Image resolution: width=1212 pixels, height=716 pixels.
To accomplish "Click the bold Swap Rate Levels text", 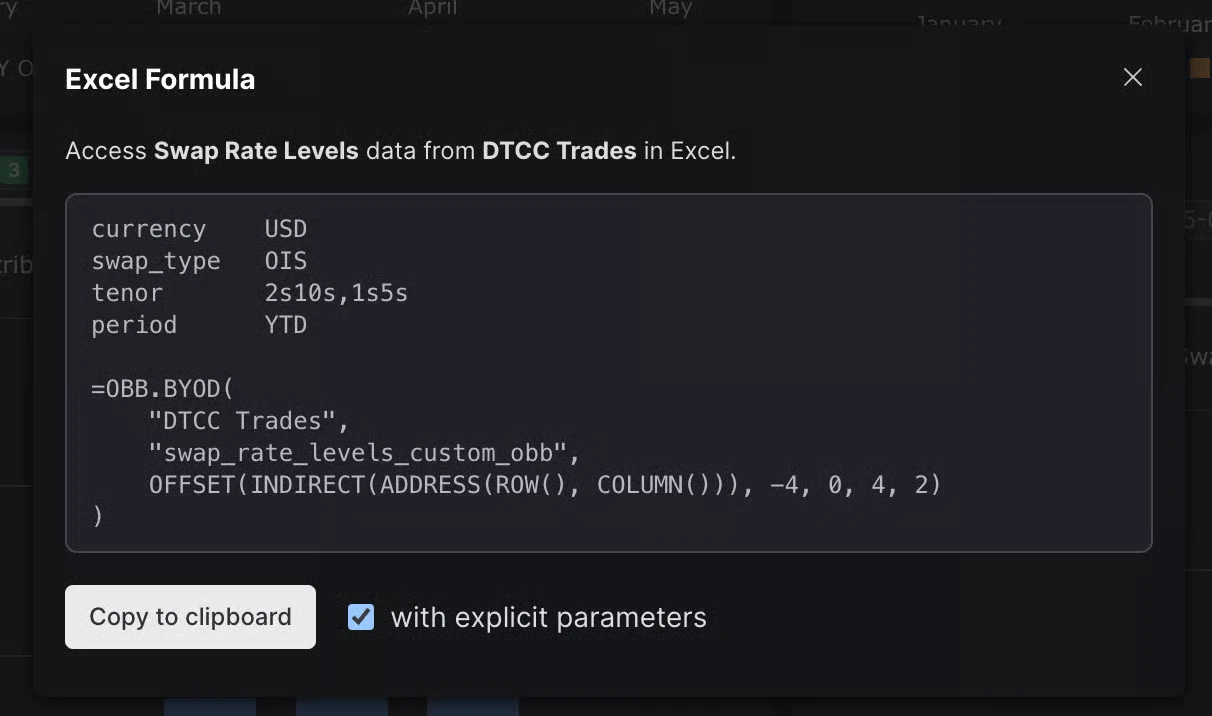I will tap(256, 152).
